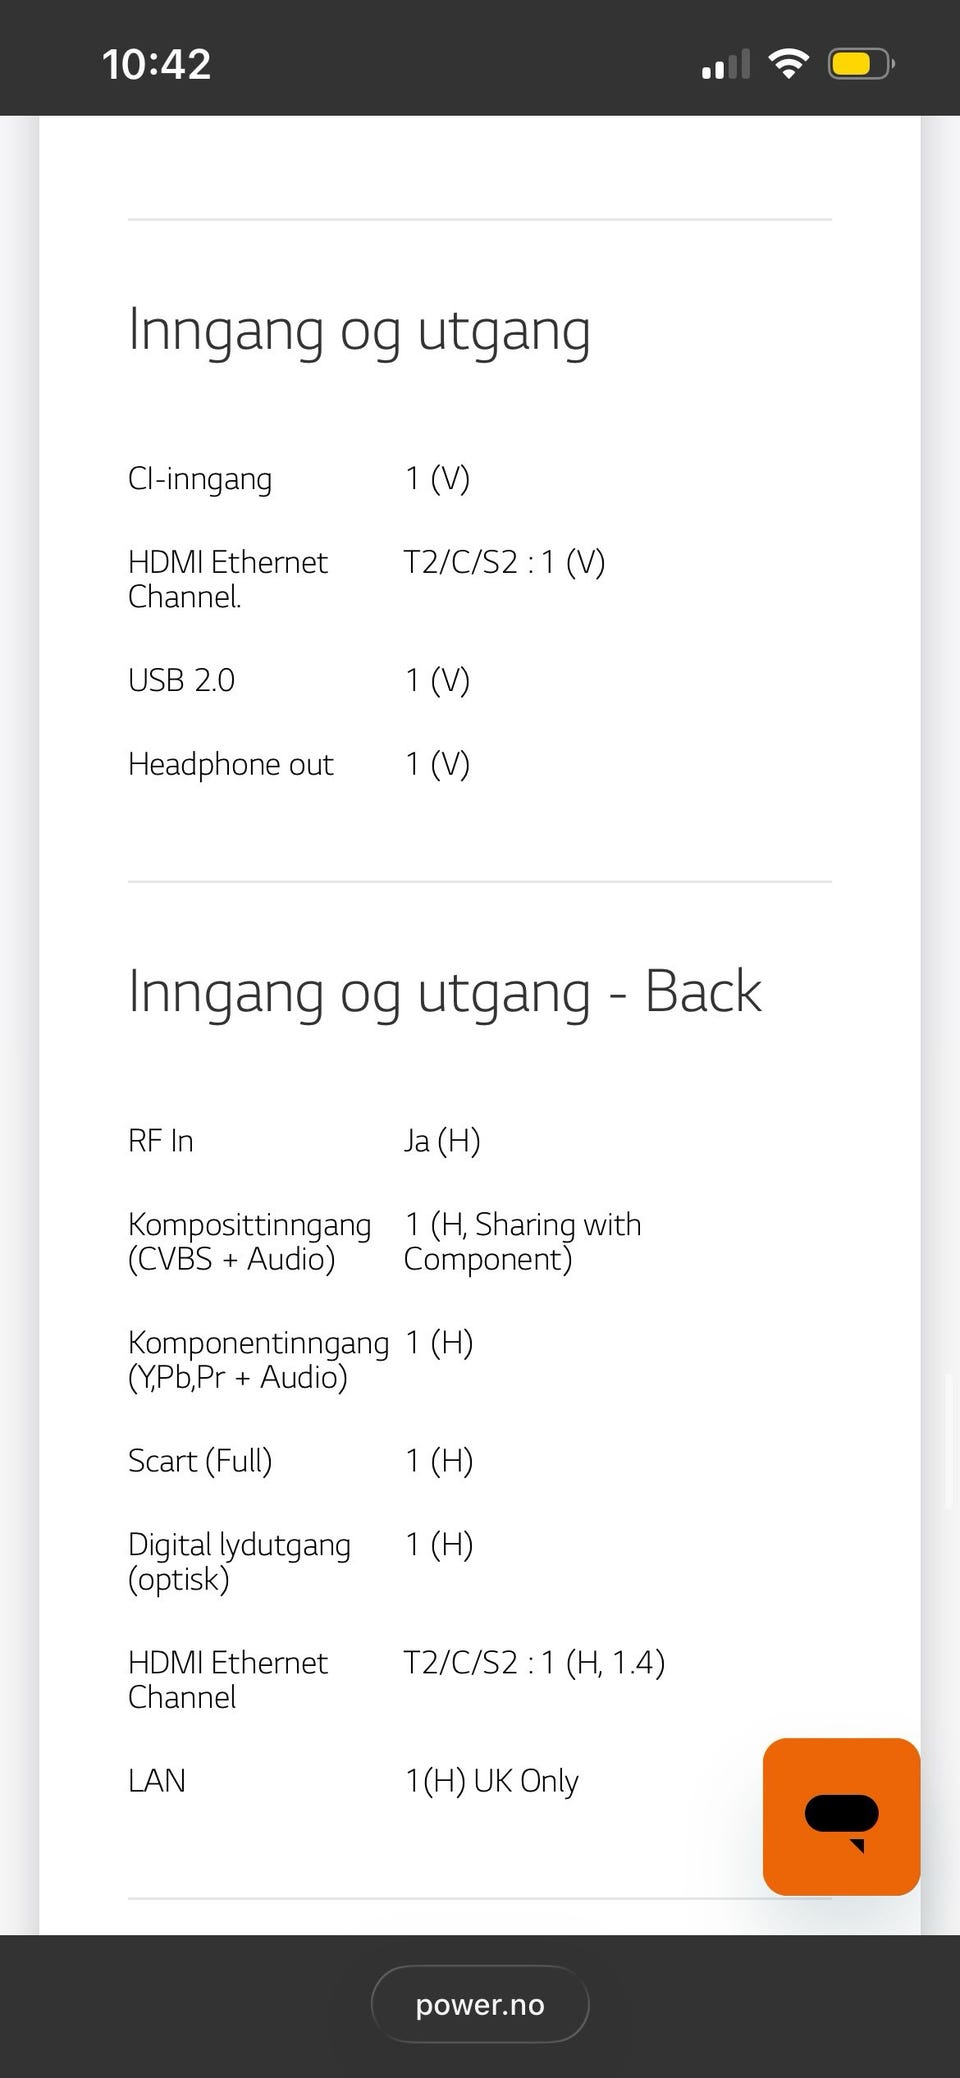The height and width of the screenshot is (2078, 960).
Task: Select the LAN specification label
Action: (157, 1781)
